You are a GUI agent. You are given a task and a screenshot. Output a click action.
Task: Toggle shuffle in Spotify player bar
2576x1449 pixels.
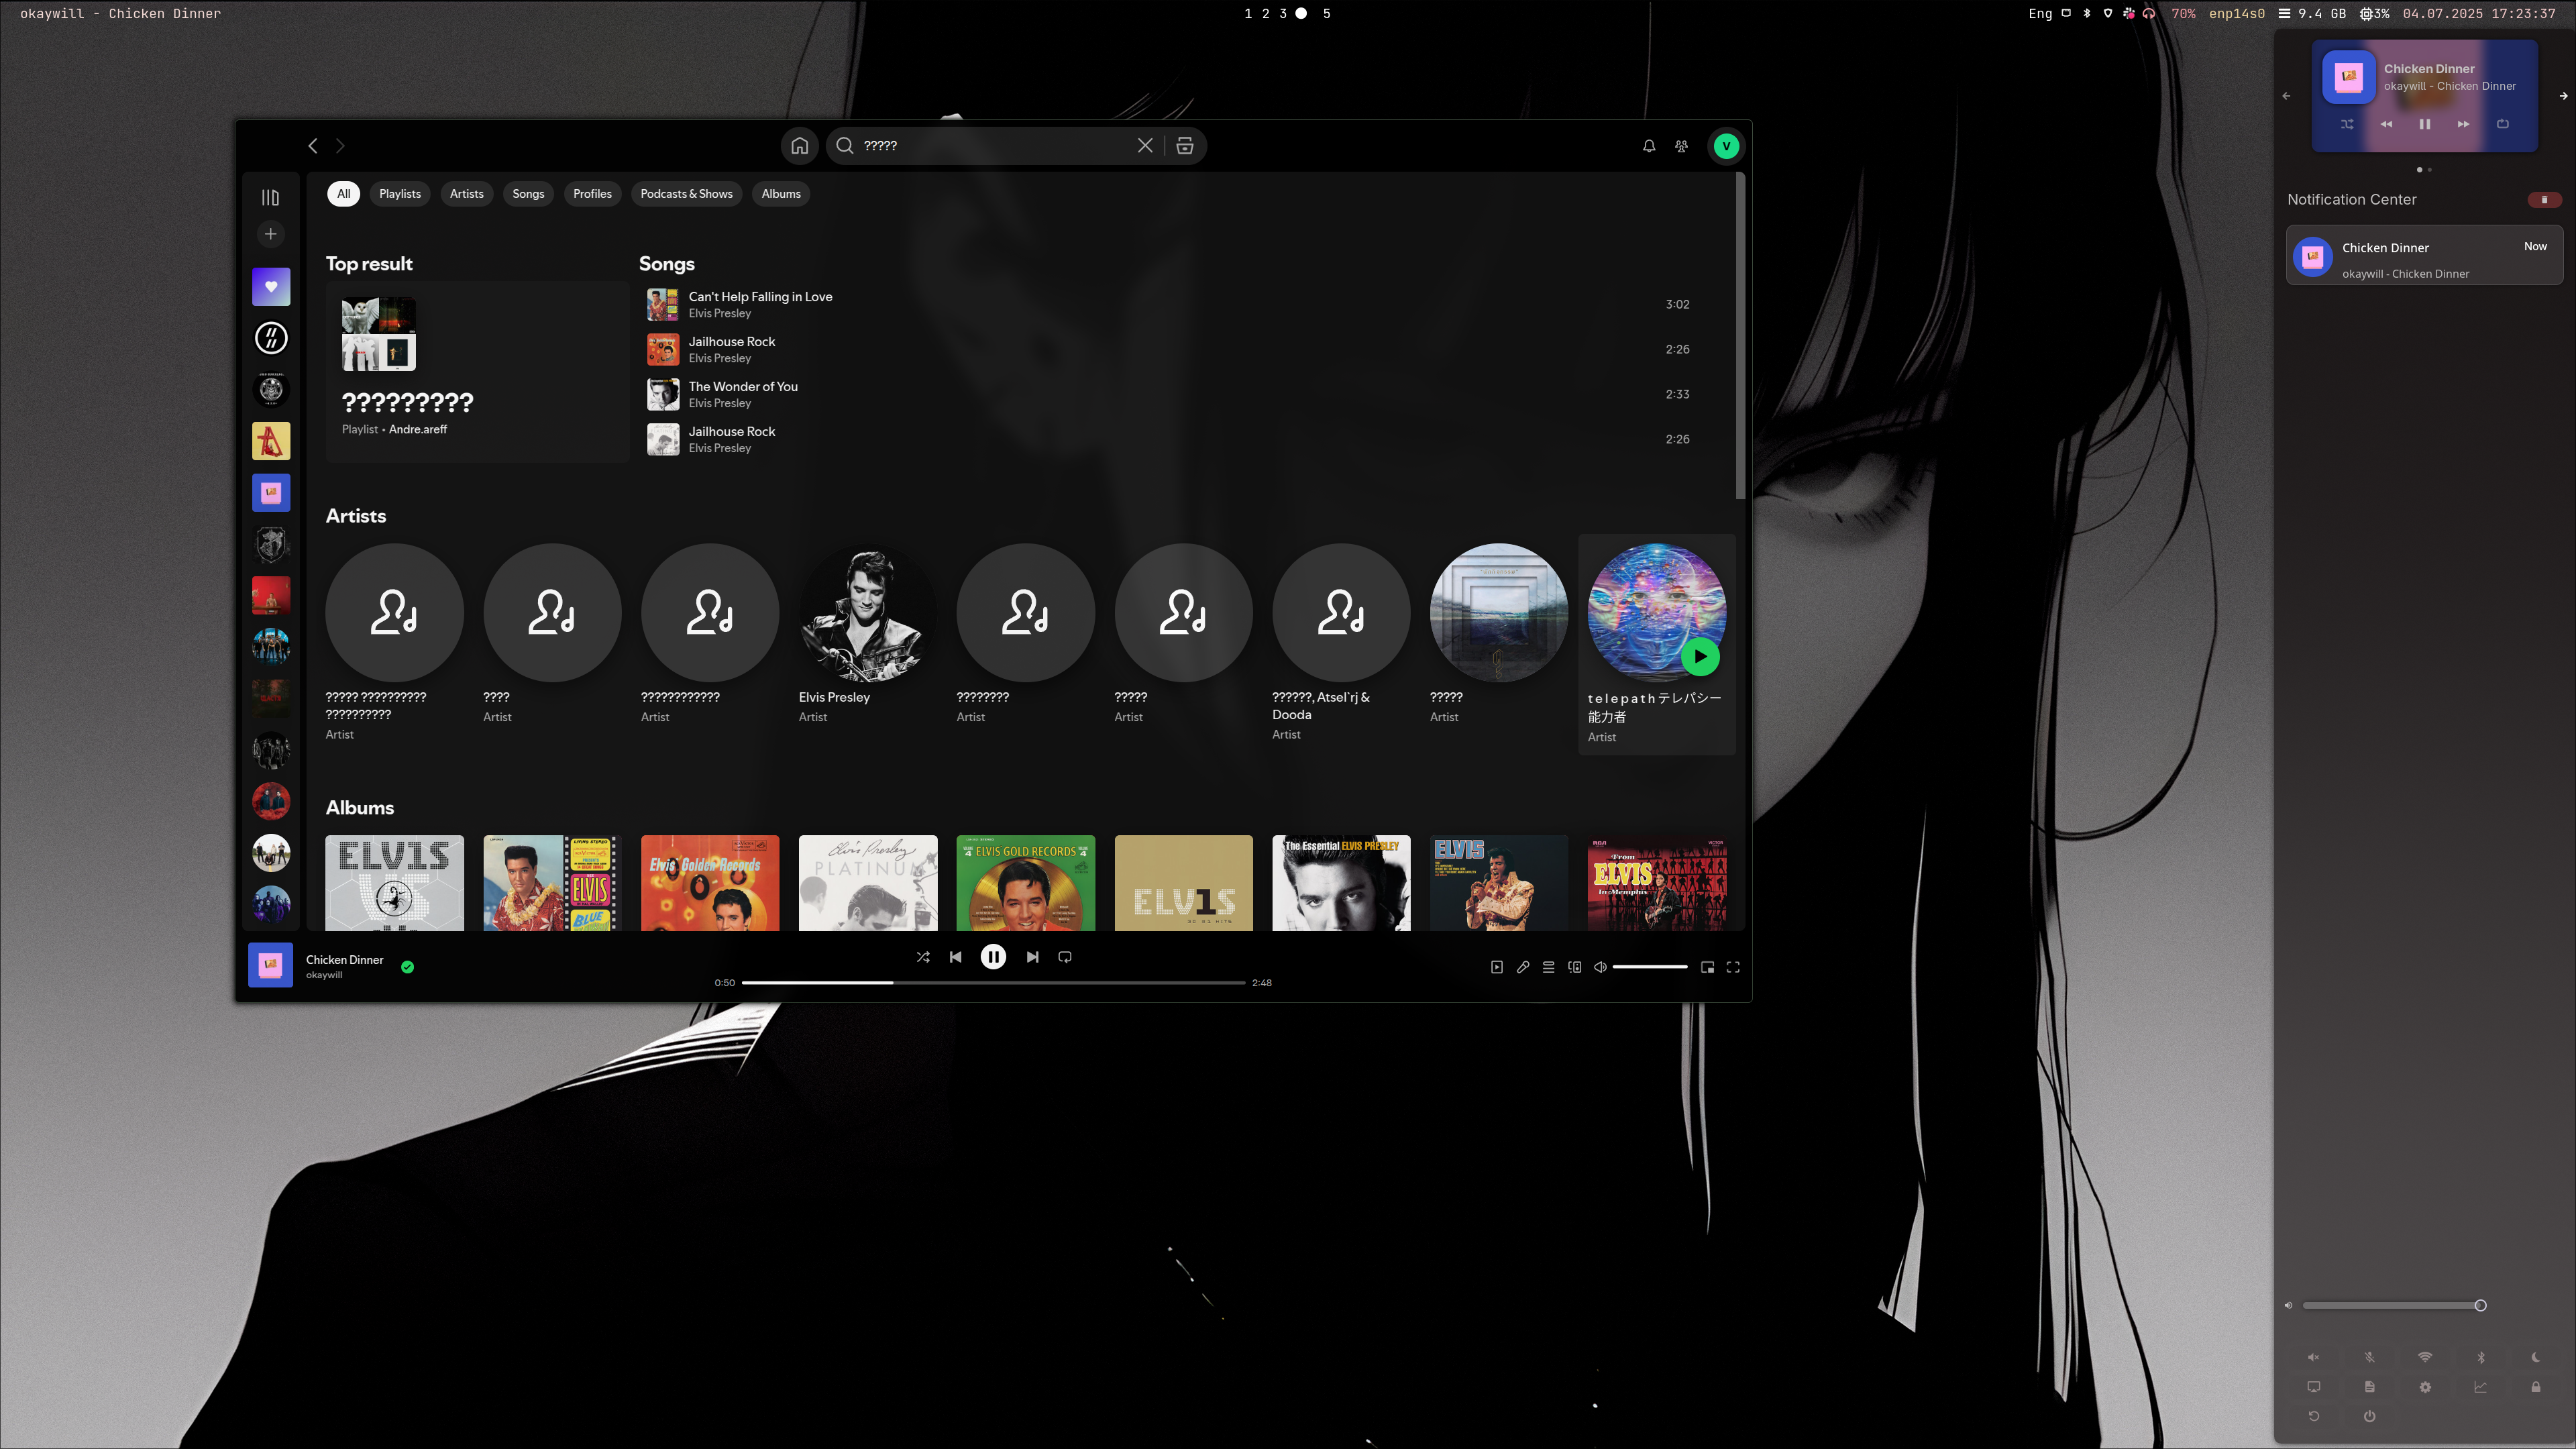923,957
